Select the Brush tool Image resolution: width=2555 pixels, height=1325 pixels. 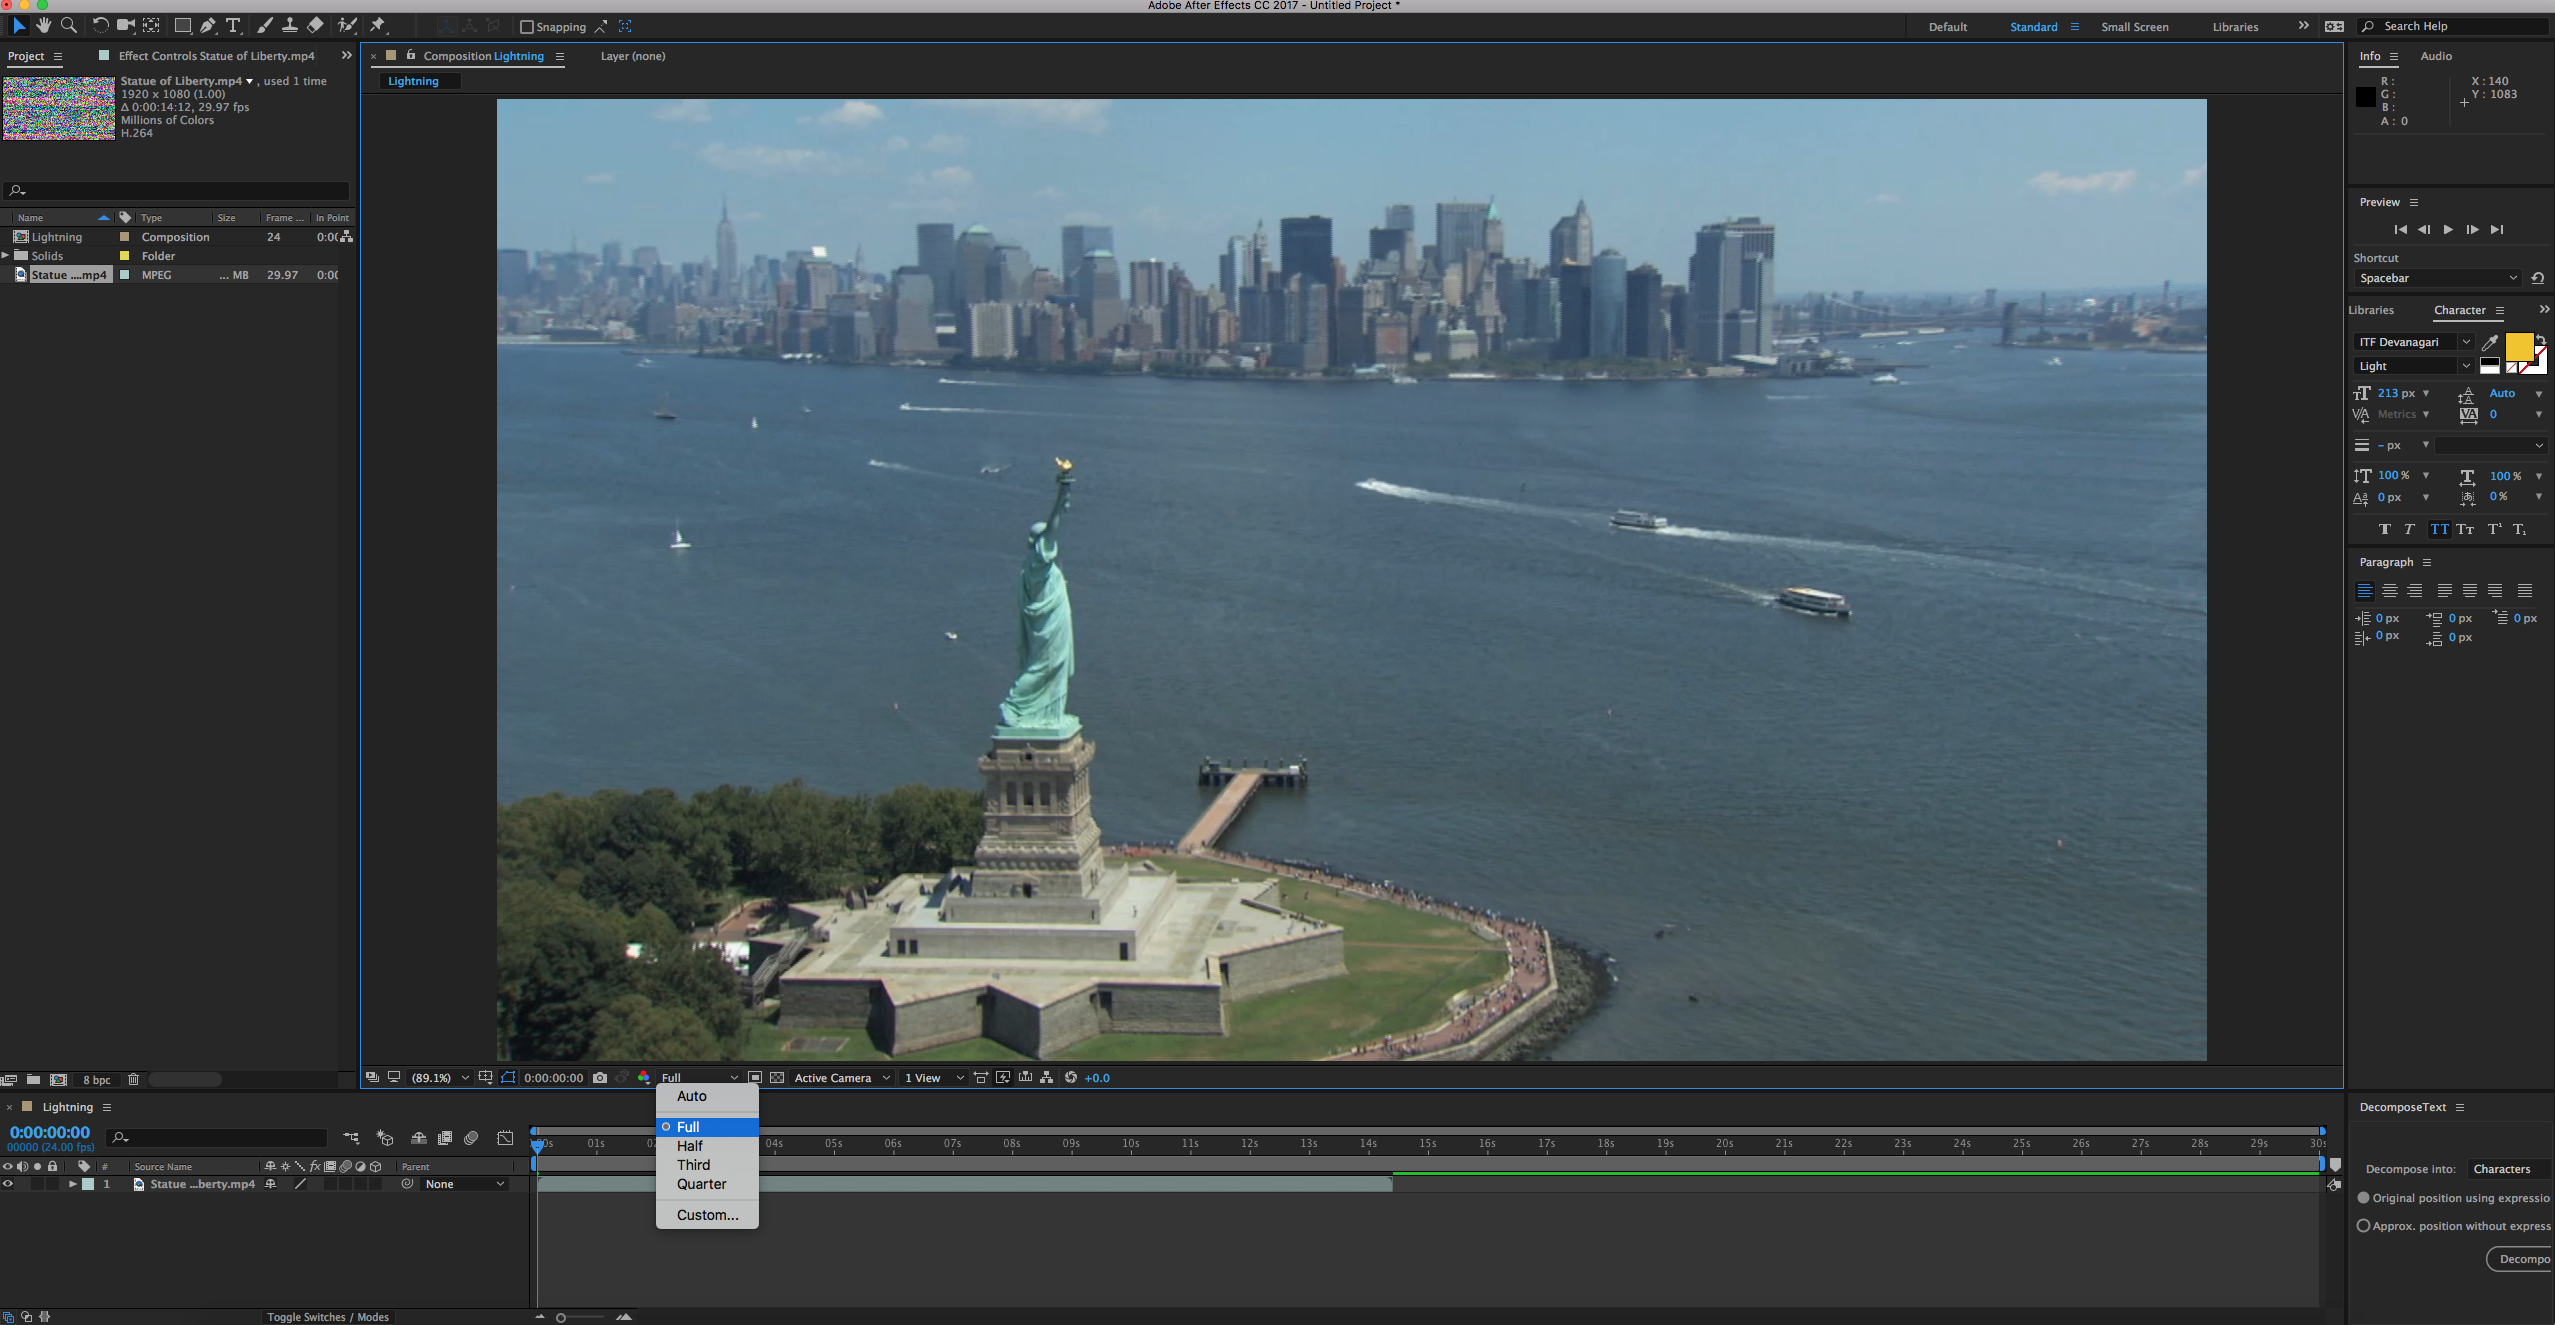click(x=265, y=26)
